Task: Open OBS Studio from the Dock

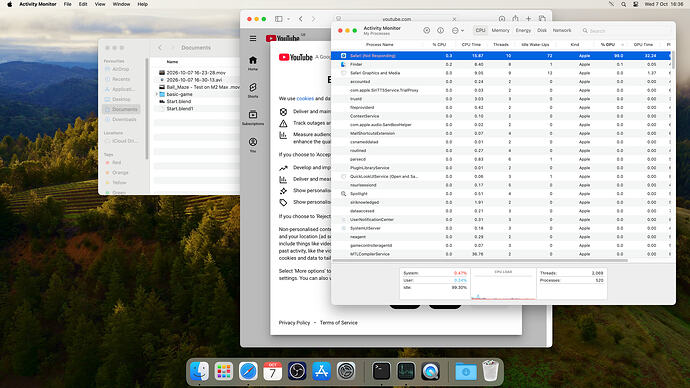Action: point(297,371)
